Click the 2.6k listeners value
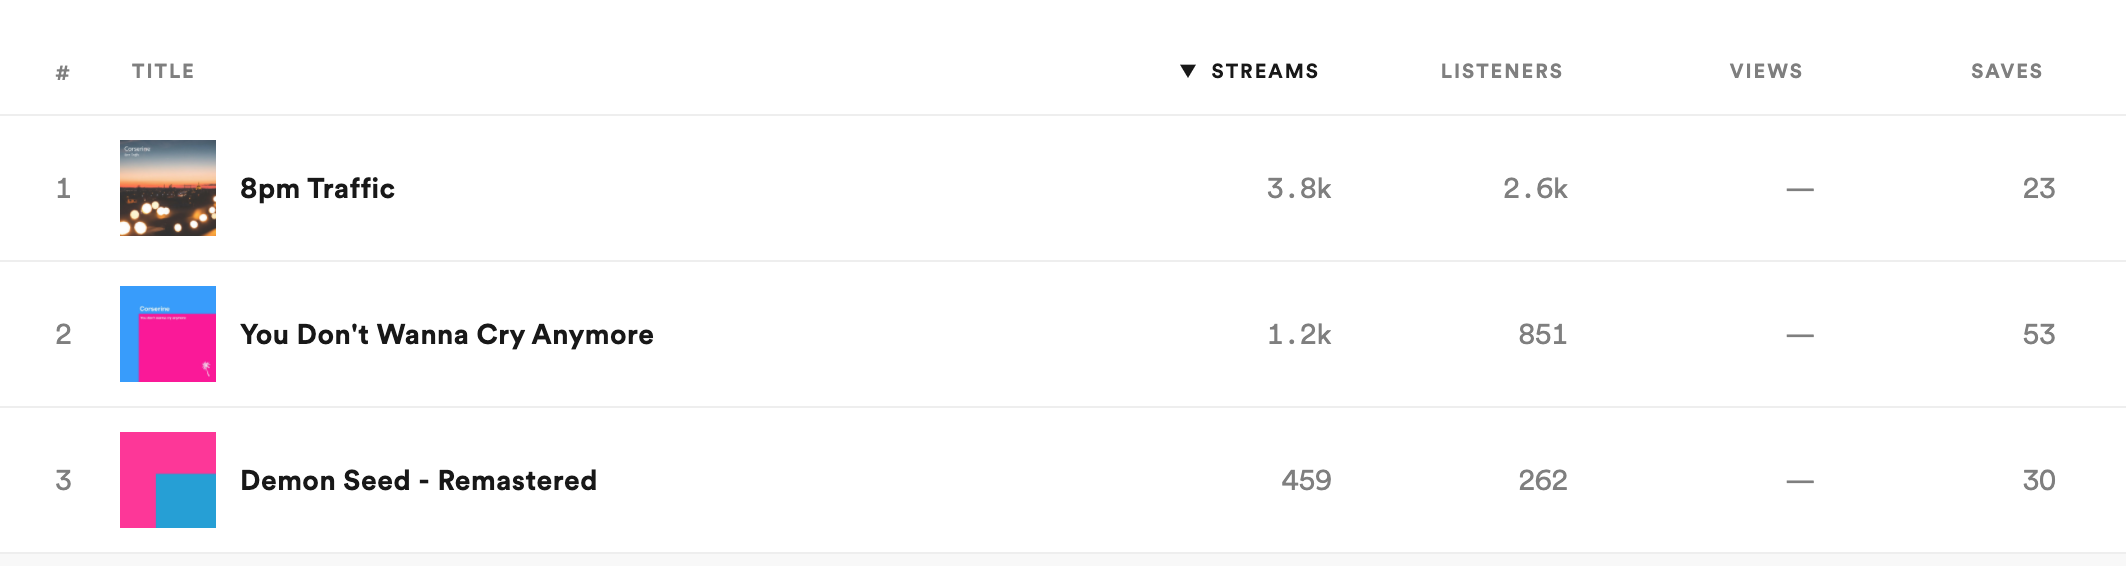The height and width of the screenshot is (566, 2126). point(1535,188)
